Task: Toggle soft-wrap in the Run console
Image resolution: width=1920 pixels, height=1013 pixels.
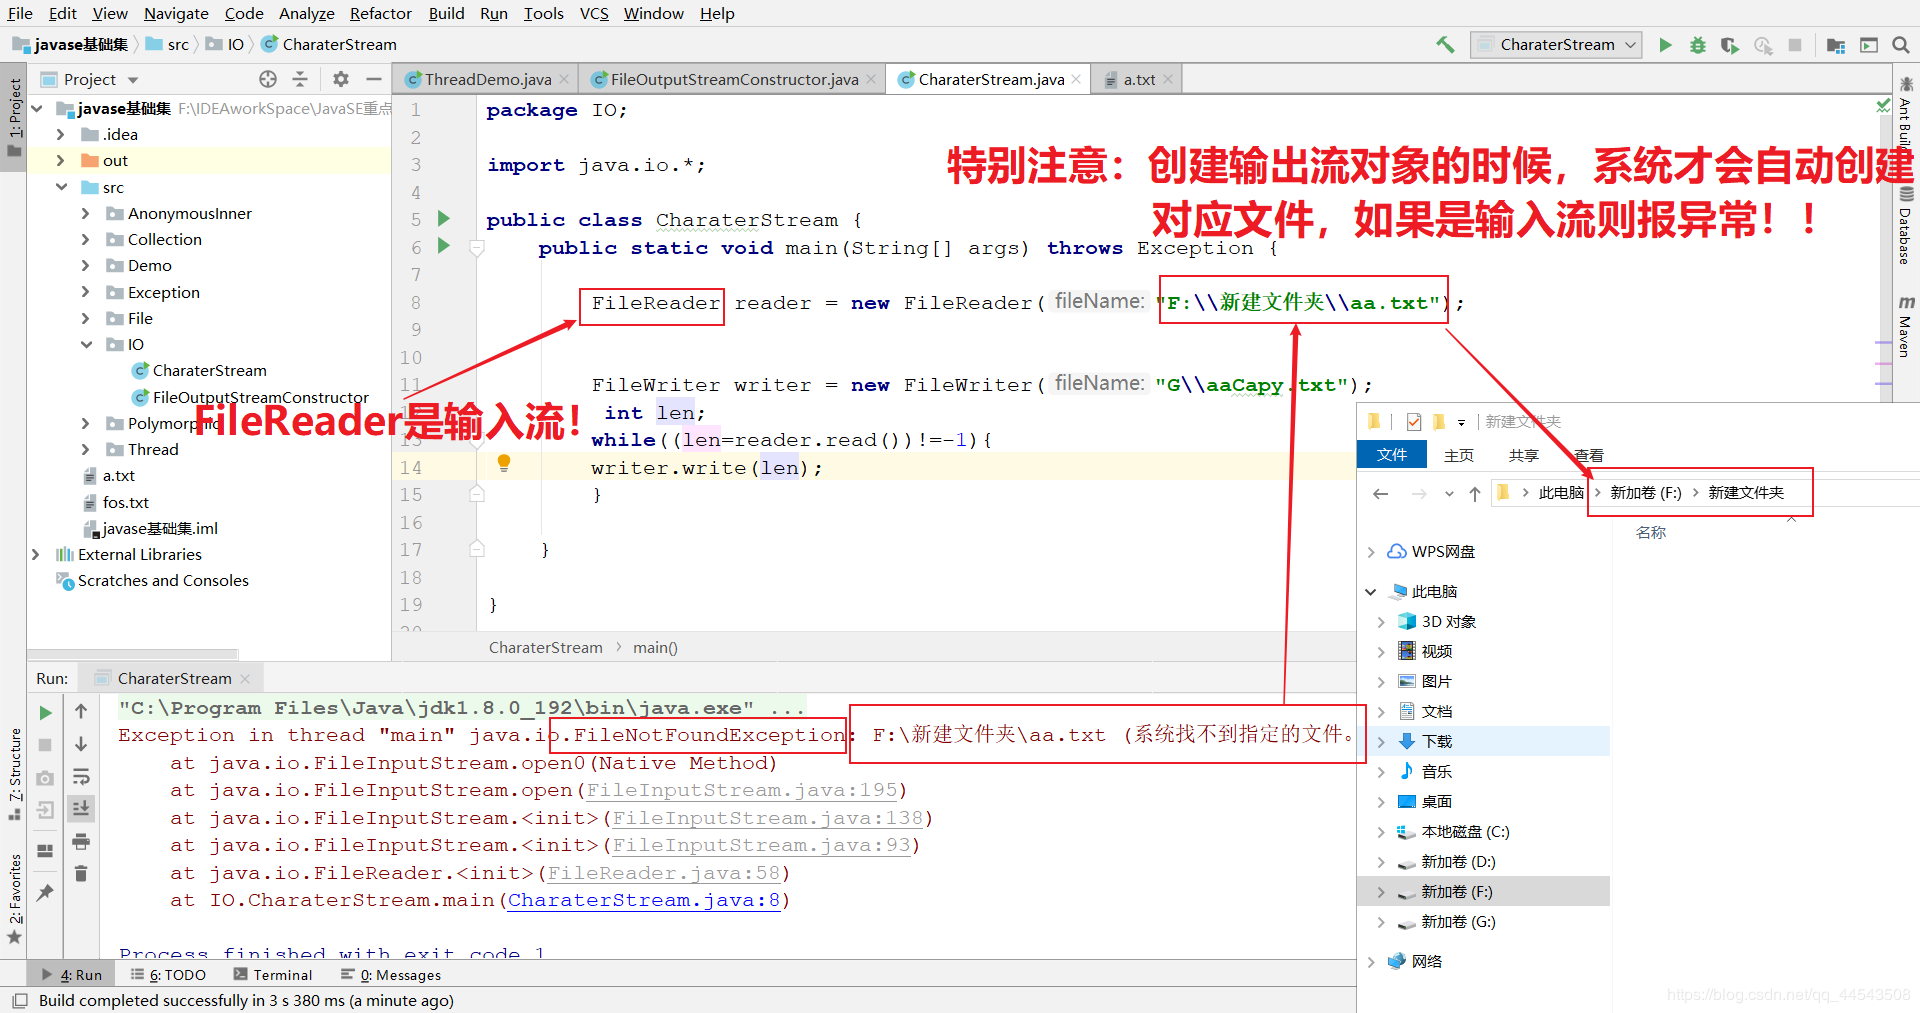Action: click(x=81, y=777)
